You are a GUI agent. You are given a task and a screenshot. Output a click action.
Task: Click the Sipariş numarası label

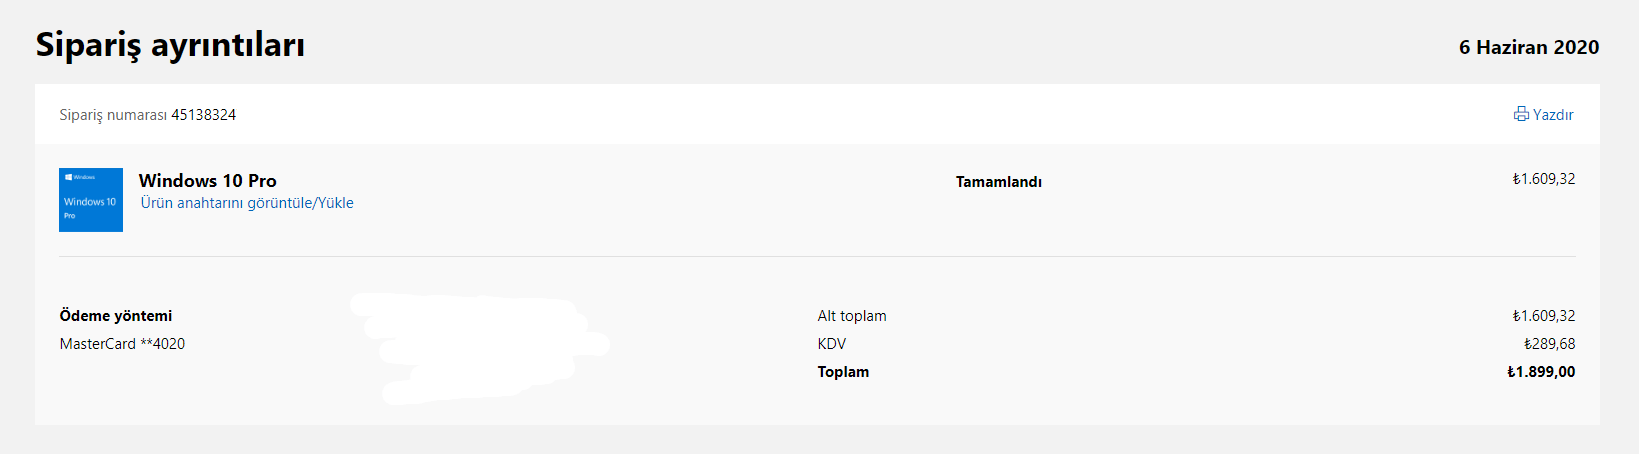(112, 115)
